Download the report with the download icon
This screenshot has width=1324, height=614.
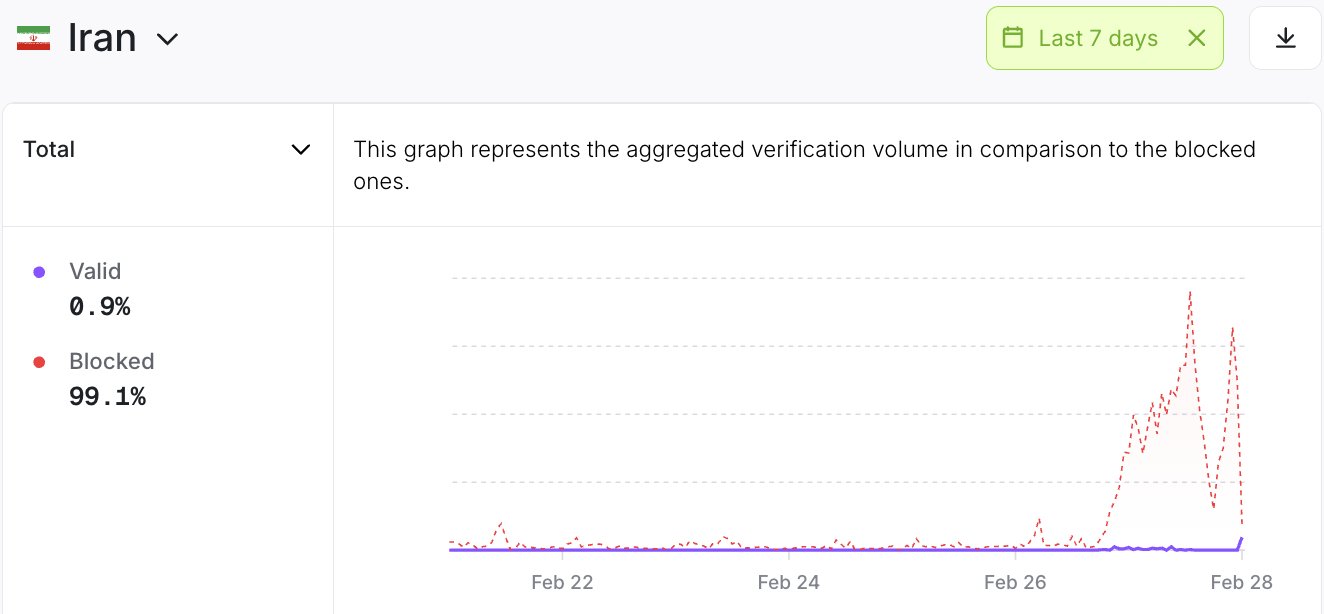coord(1285,38)
